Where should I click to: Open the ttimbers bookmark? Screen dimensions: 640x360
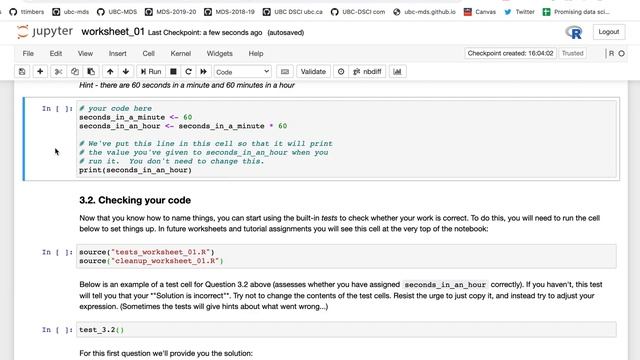[x=27, y=12]
